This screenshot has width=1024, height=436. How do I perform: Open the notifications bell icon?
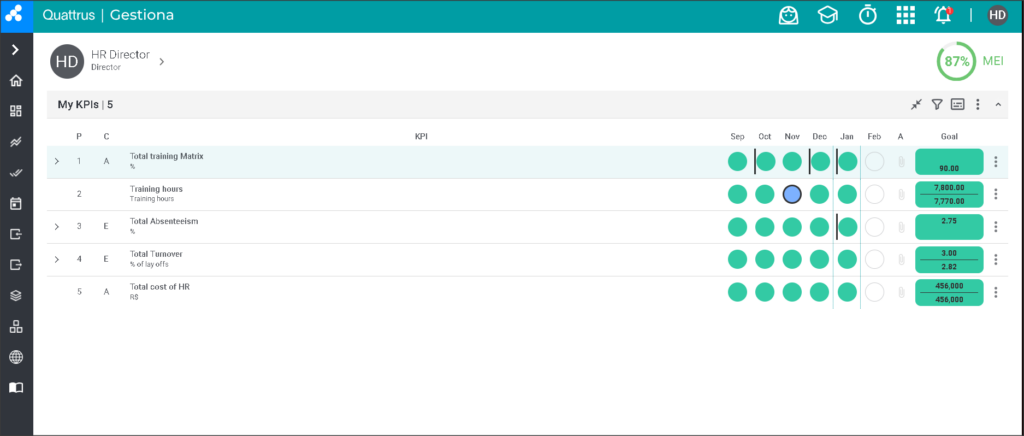943,15
